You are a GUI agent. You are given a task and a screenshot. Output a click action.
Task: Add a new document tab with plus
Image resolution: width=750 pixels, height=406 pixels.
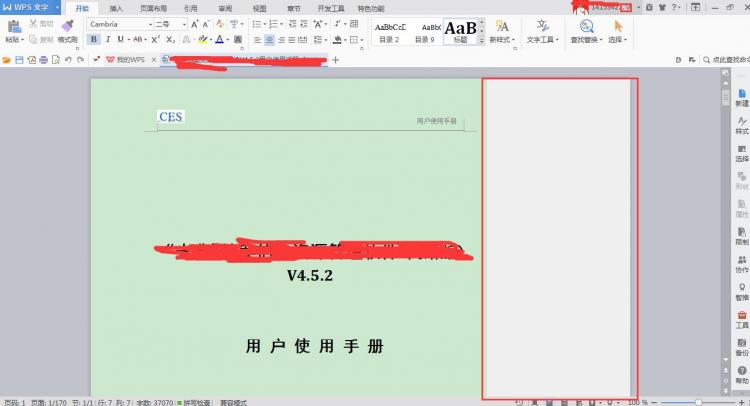pos(335,60)
